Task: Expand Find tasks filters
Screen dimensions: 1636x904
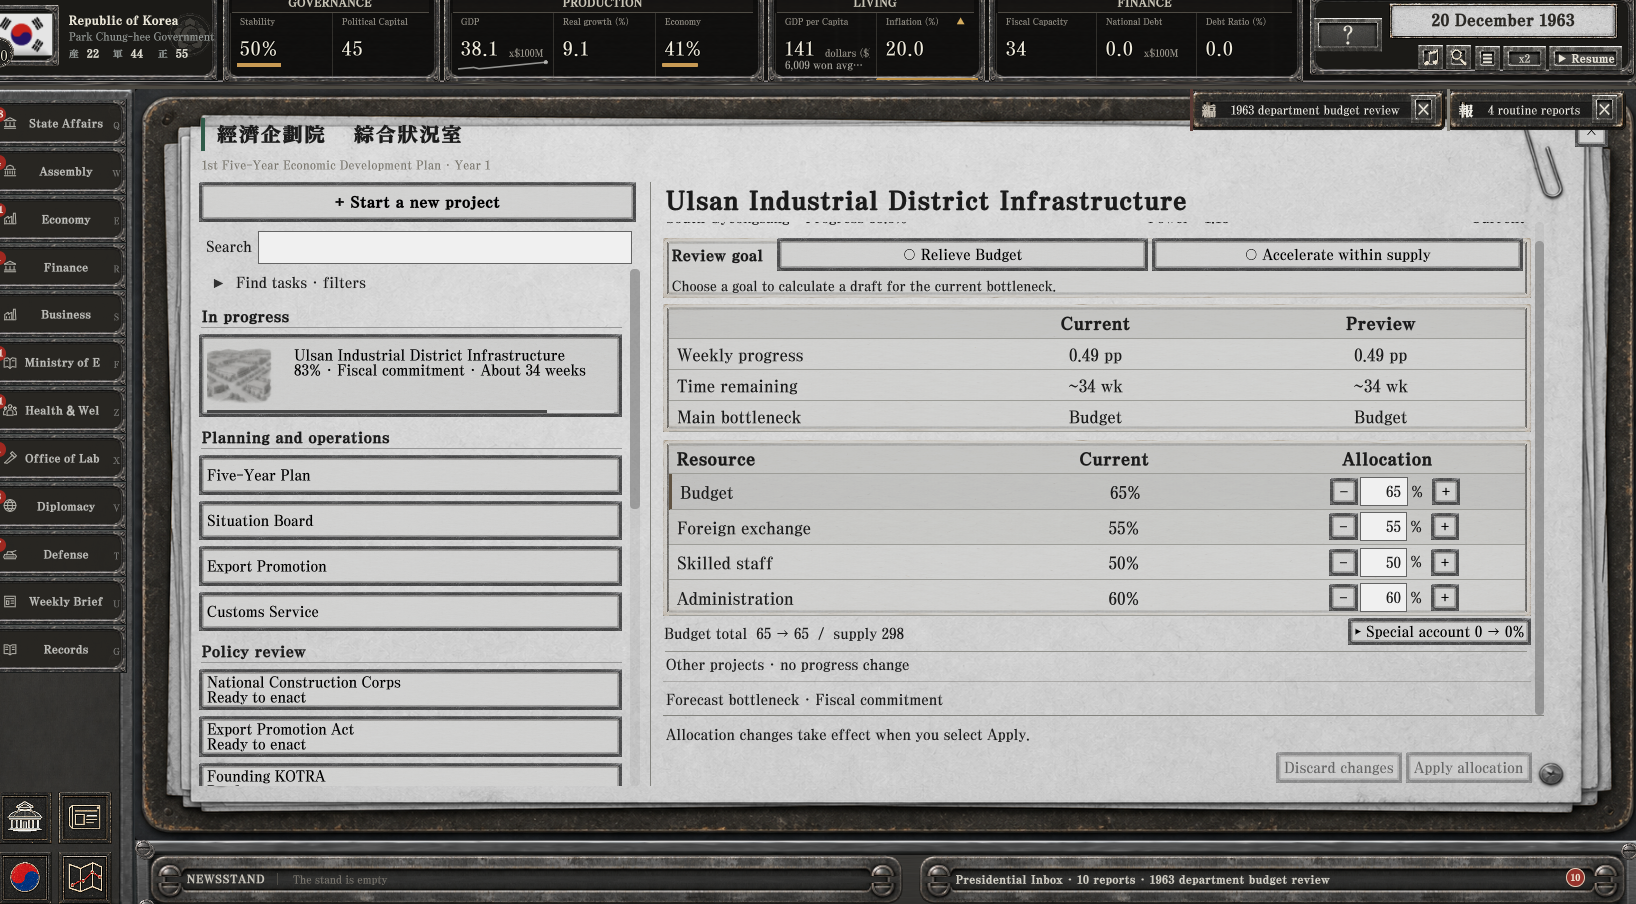Action: [290, 283]
